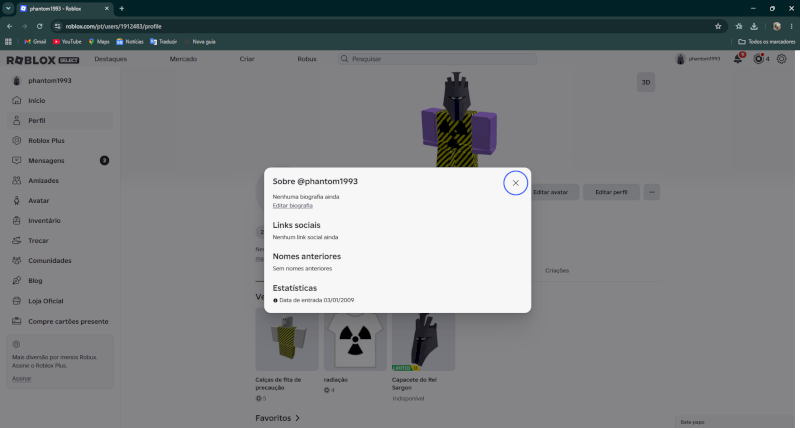Go back in the browser
The height and width of the screenshot is (428, 800).
tap(10, 26)
